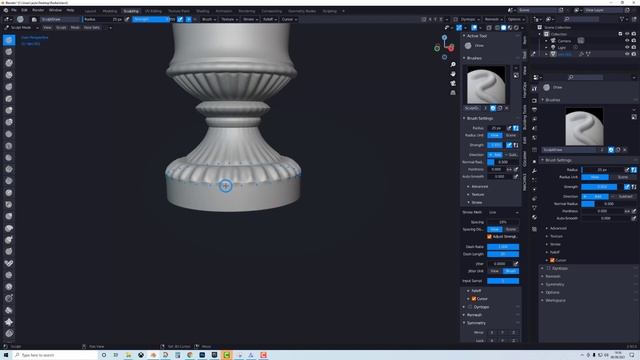This screenshot has width=640, height=360.
Task: Click the blue Z axis on navigation gizmo
Action: 444,37
